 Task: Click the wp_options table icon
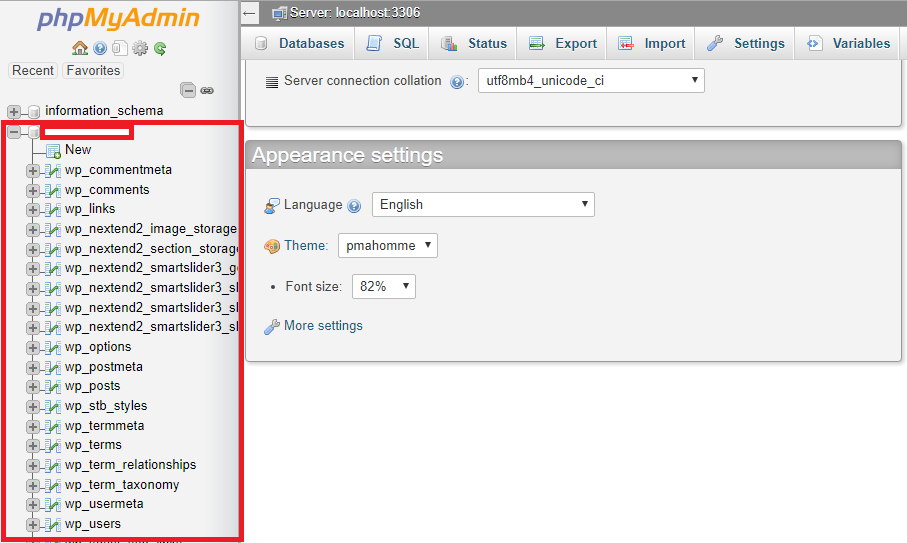[x=53, y=348]
